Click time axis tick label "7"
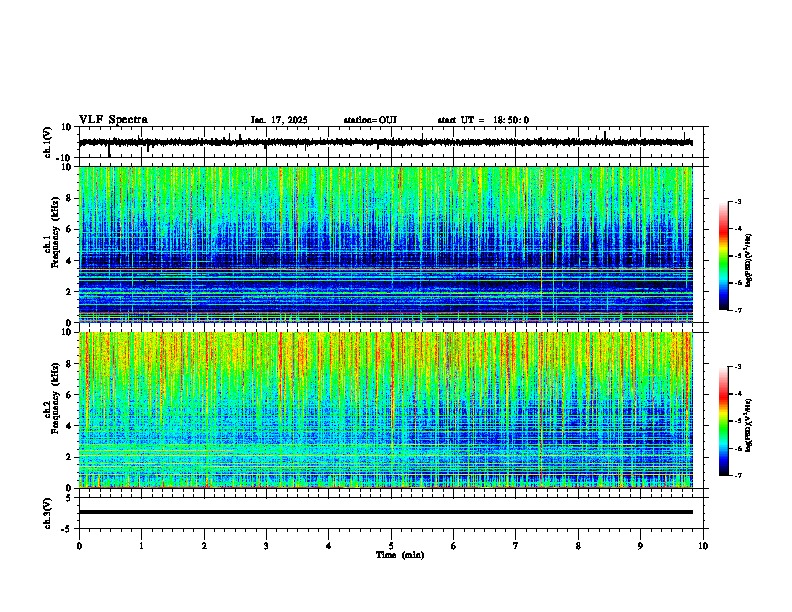Screen dimensions: 792x612 coord(516,546)
